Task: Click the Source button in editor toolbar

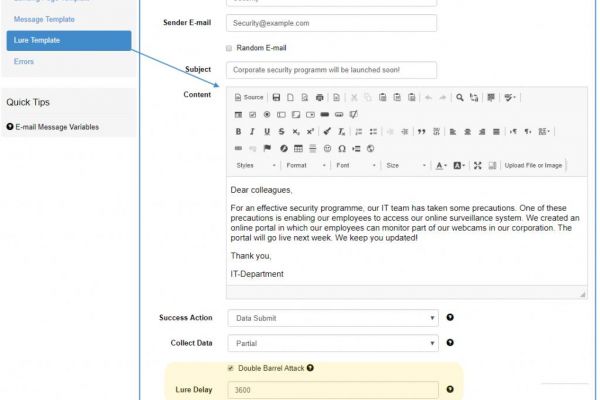Action: coord(249,98)
